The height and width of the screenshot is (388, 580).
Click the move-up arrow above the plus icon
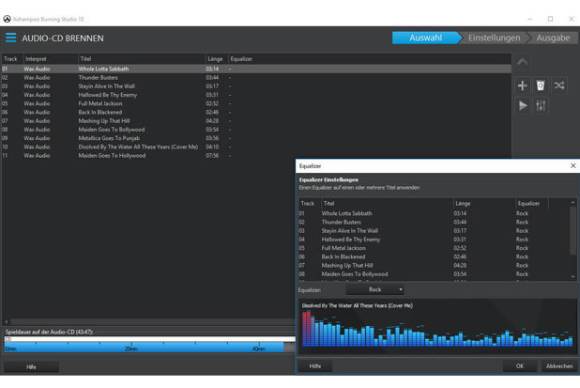pyautogui.click(x=522, y=62)
